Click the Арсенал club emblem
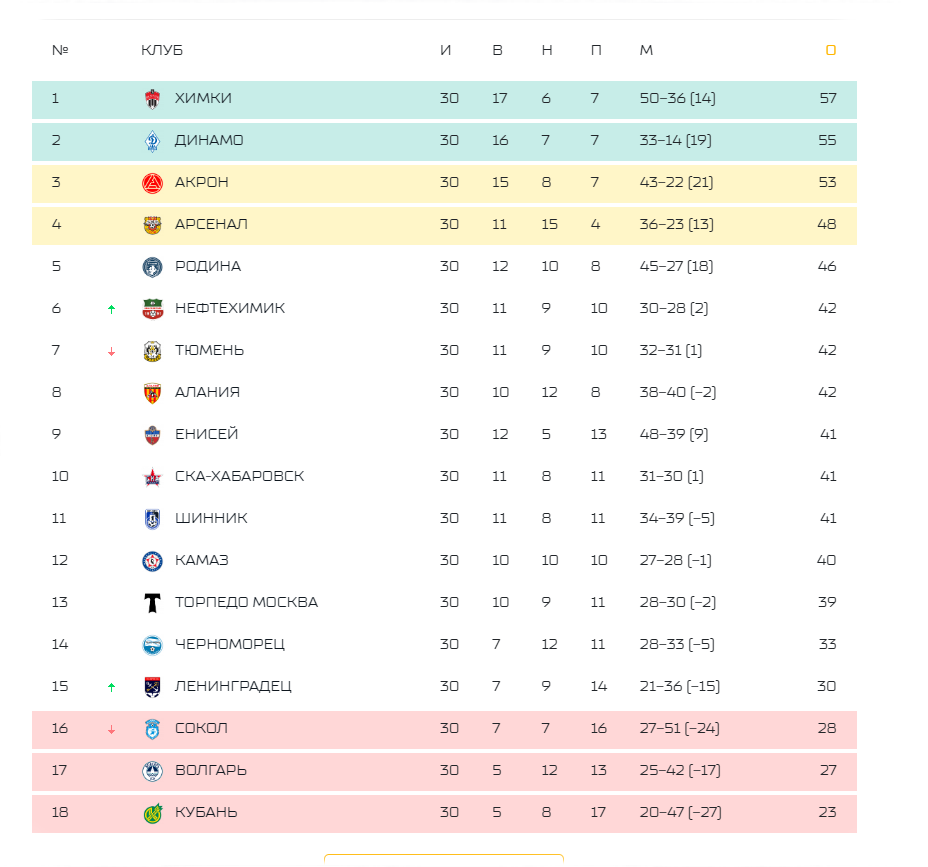The height and width of the screenshot is (867, 928). pyautogui.click(x=153, y=225)
